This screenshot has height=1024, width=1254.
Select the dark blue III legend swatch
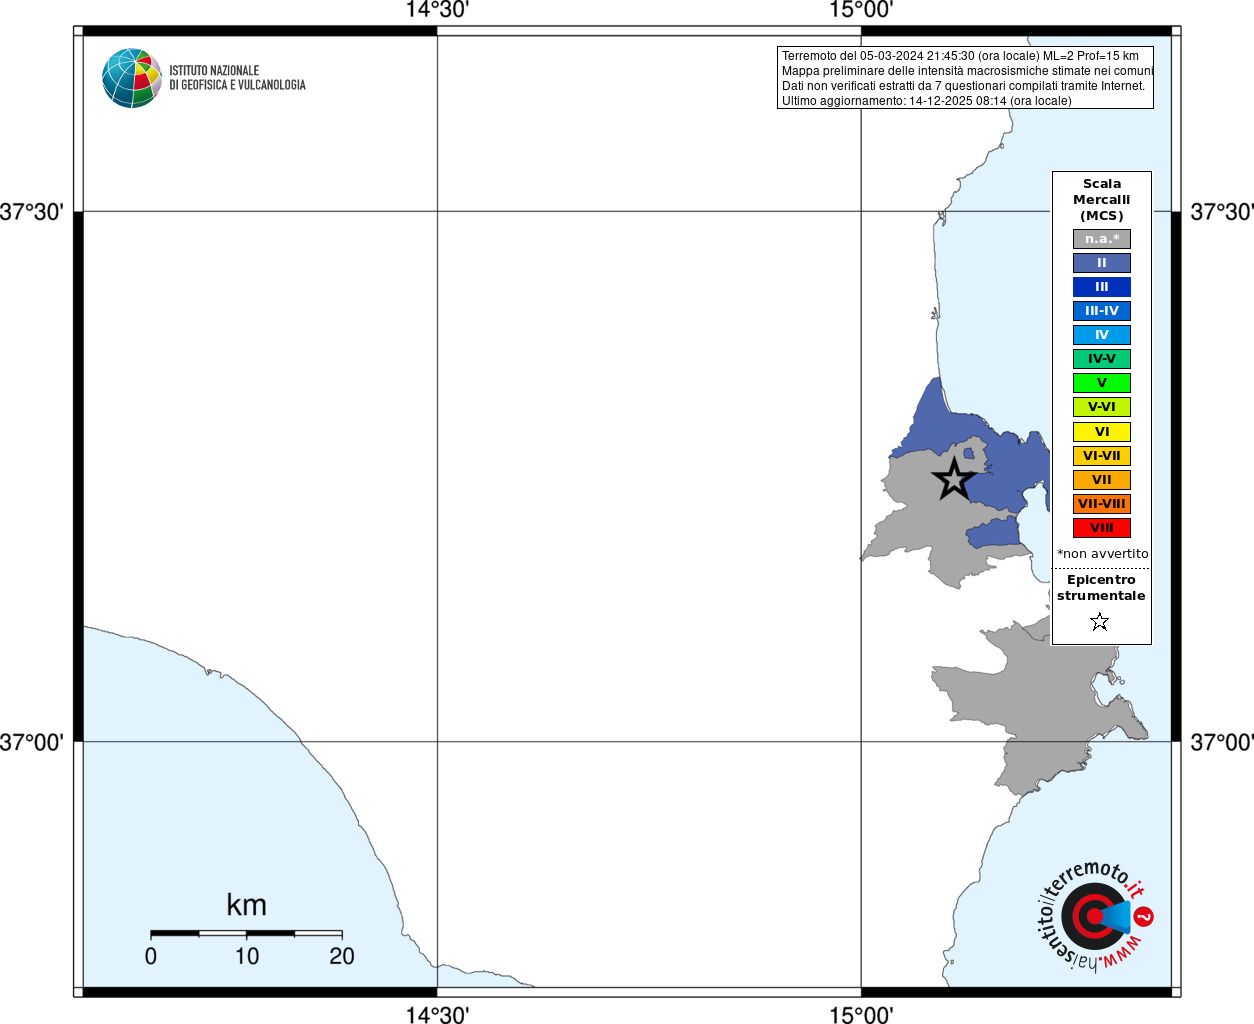(x=1102, y=287)
